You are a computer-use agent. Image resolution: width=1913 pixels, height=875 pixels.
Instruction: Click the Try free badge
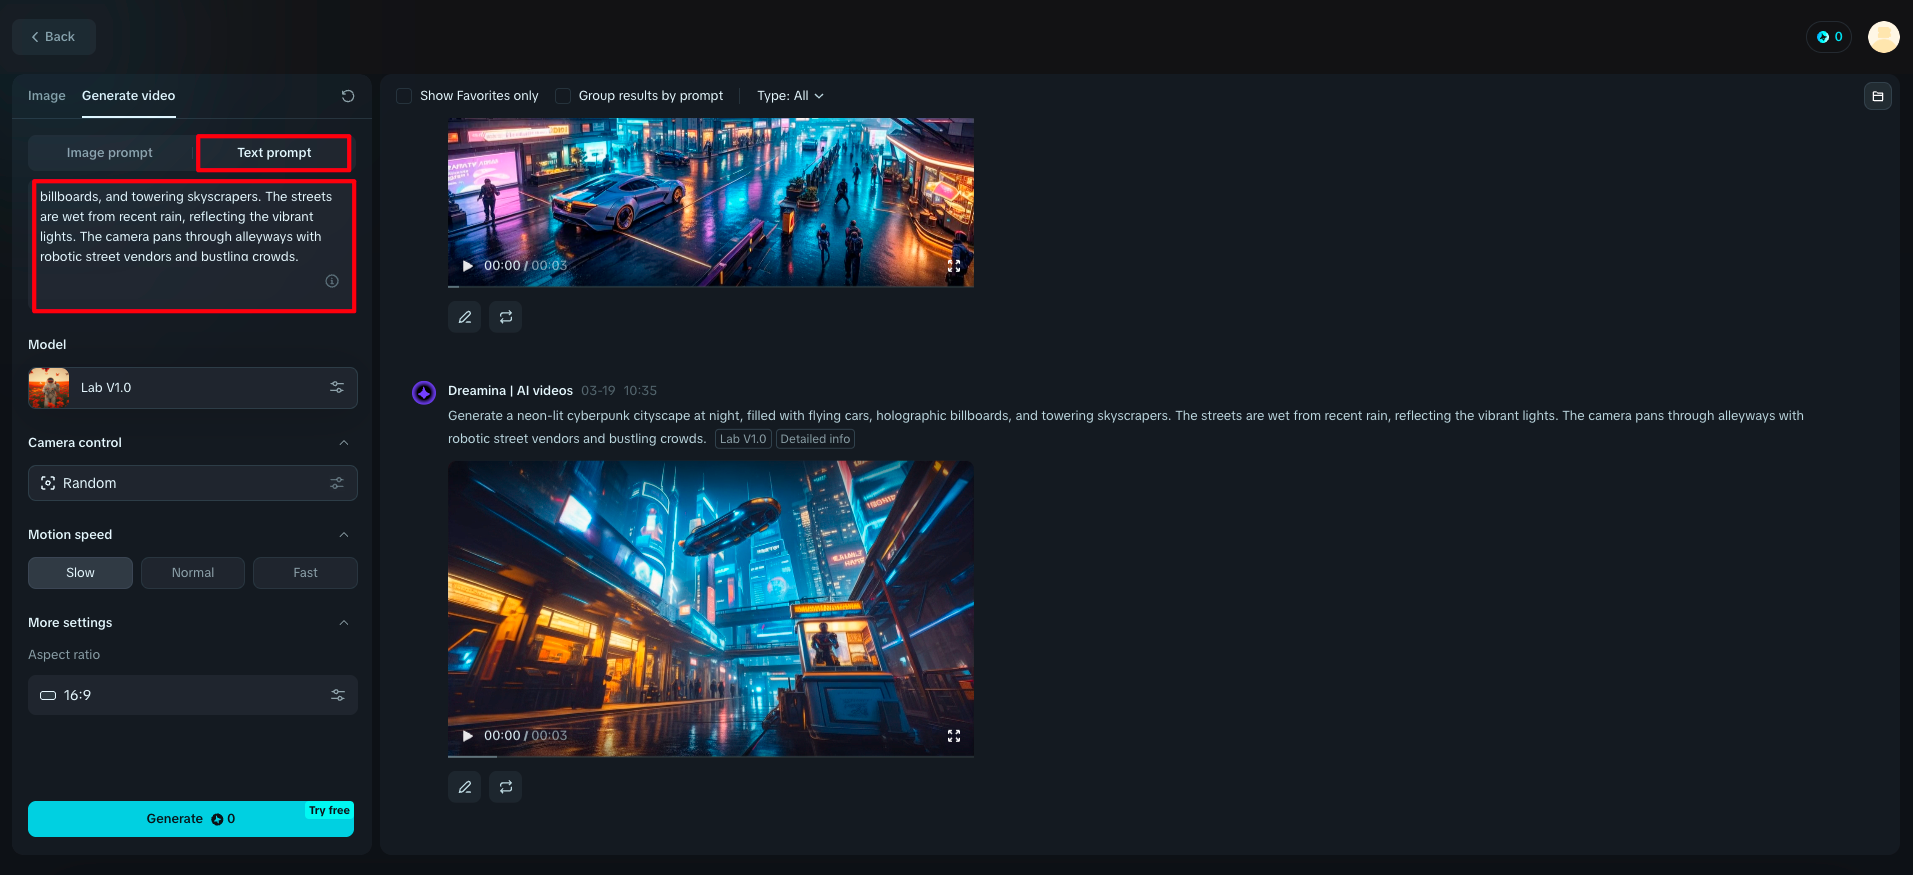329,811
